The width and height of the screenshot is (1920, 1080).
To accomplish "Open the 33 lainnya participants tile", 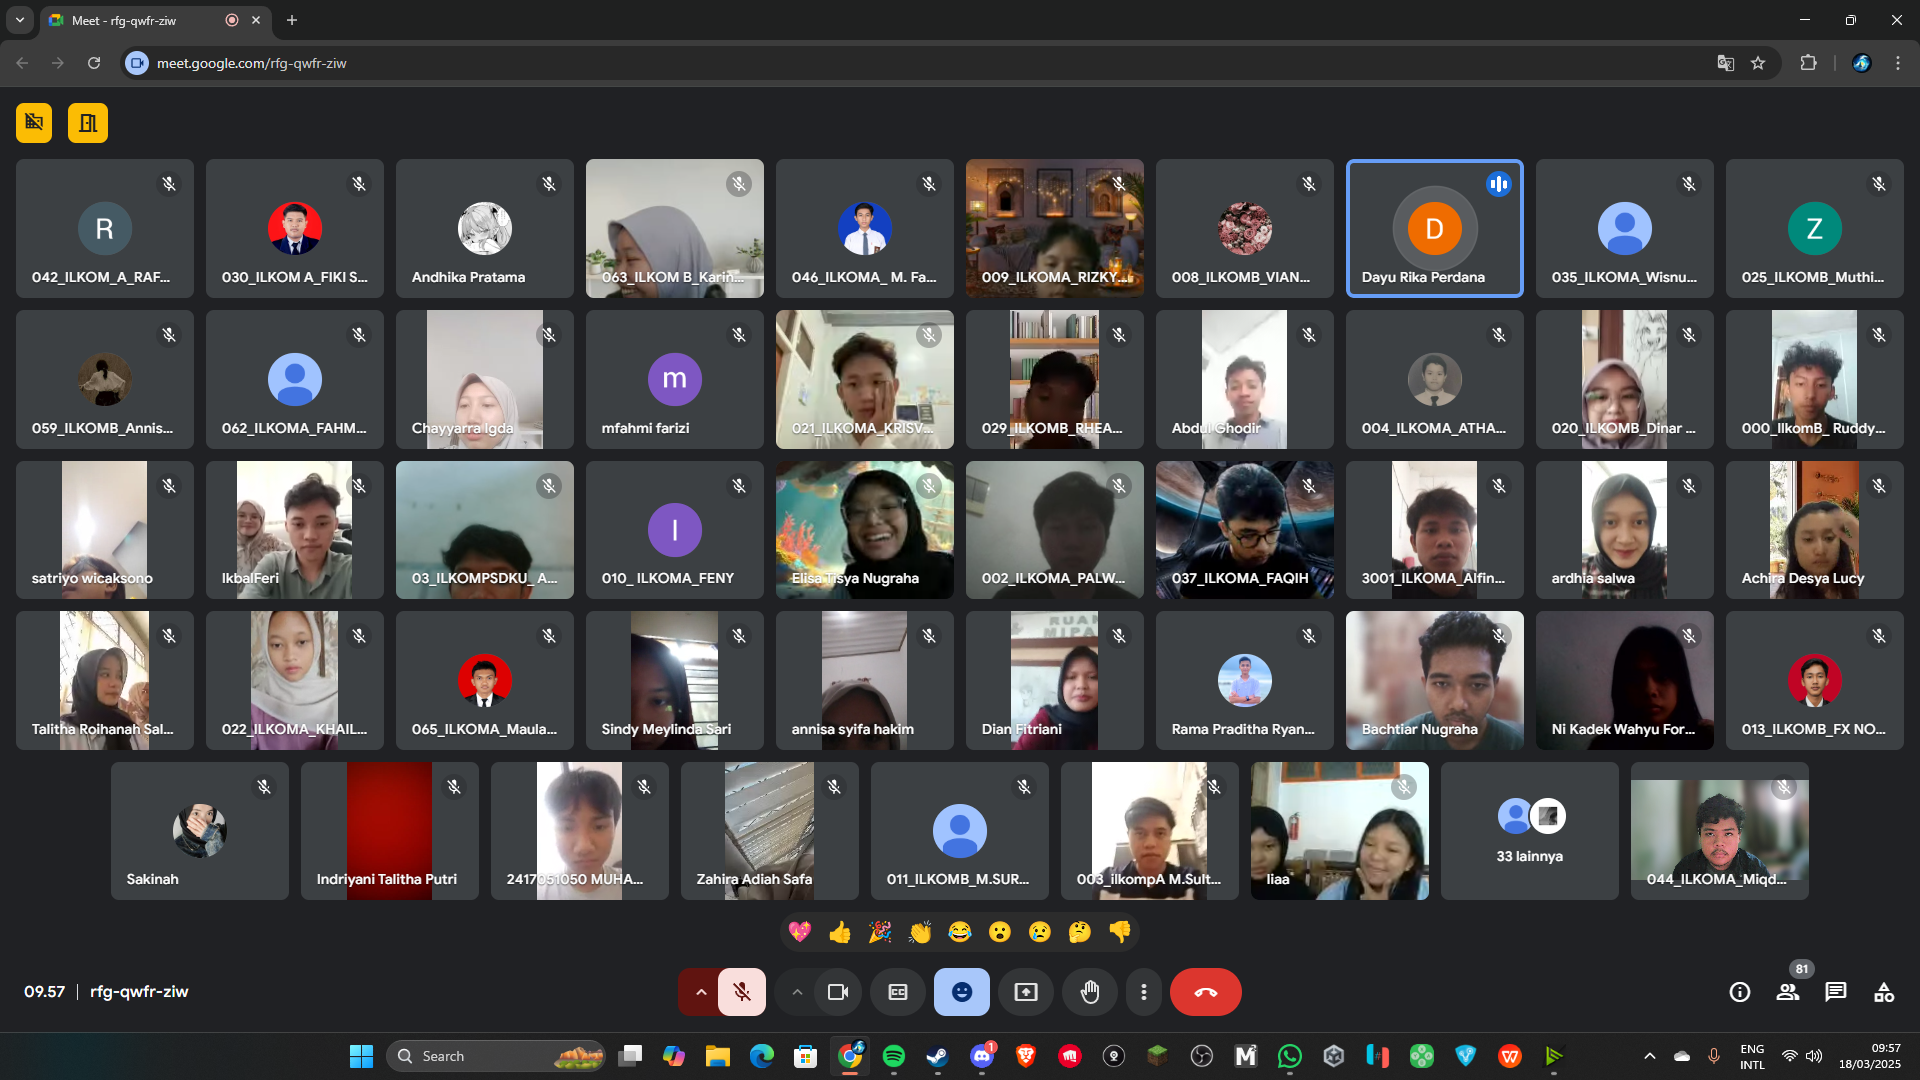I will [1529, 831].
